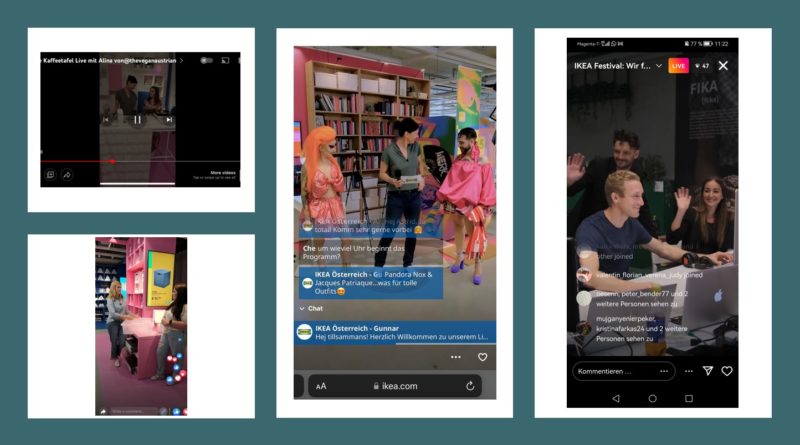This screenshot has height=445, width=800.
Task: Share the video using arrow icon
Action: pos(67,174)
